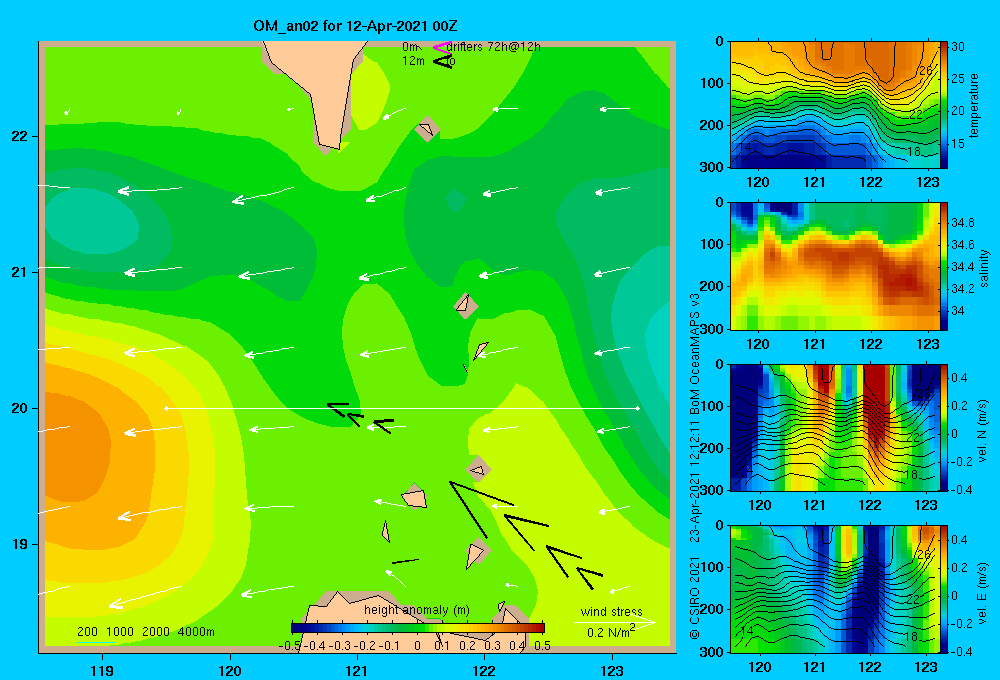Click longitude label 121 on the main map
Screen dimensions: 1000x680
click(357, 670)
